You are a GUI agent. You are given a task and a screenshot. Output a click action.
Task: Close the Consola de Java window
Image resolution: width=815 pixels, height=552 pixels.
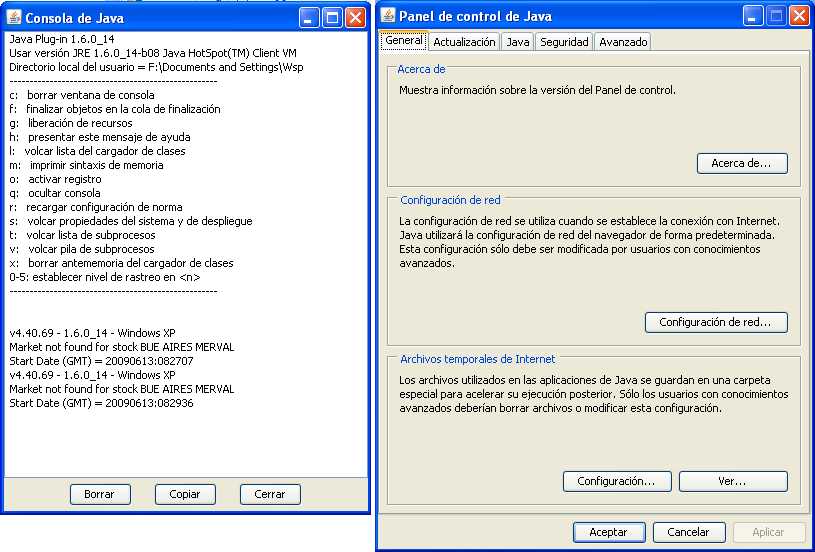[x=356, y=18]
